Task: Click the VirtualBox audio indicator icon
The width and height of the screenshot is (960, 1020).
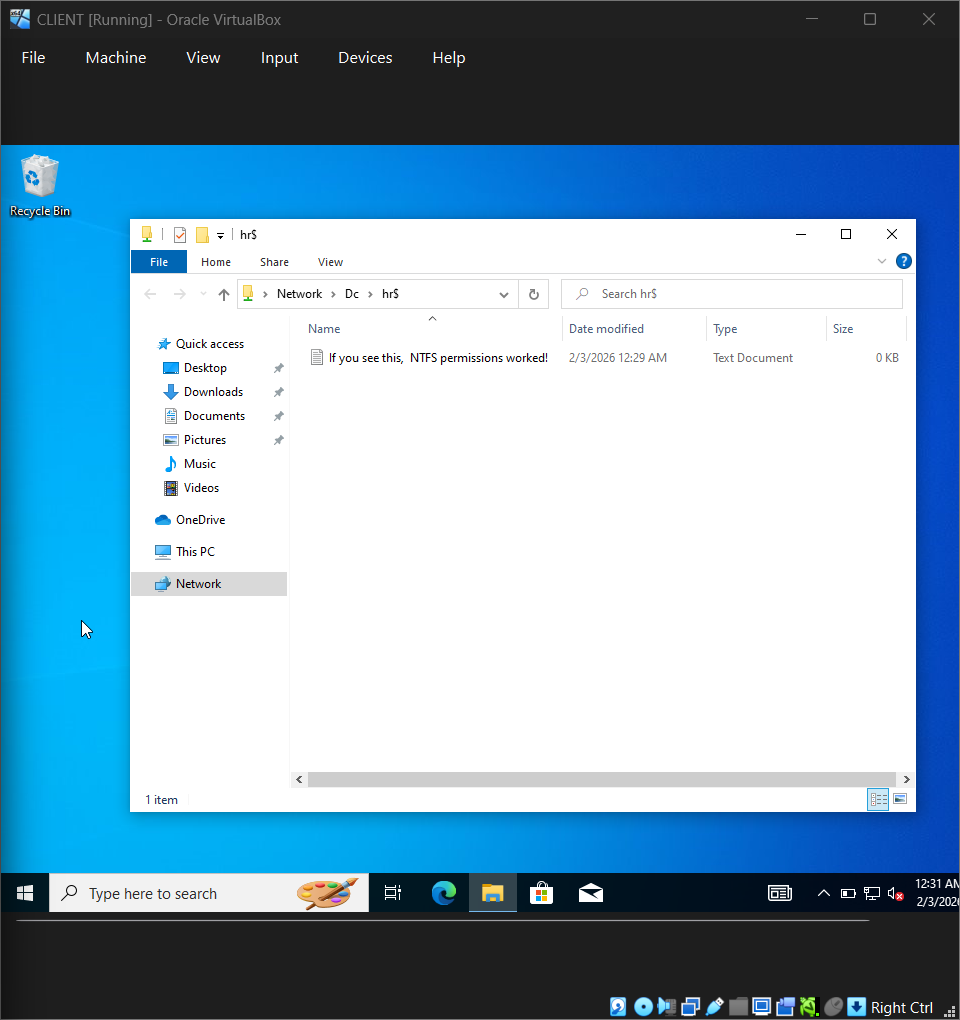Action: [667, 1006]
